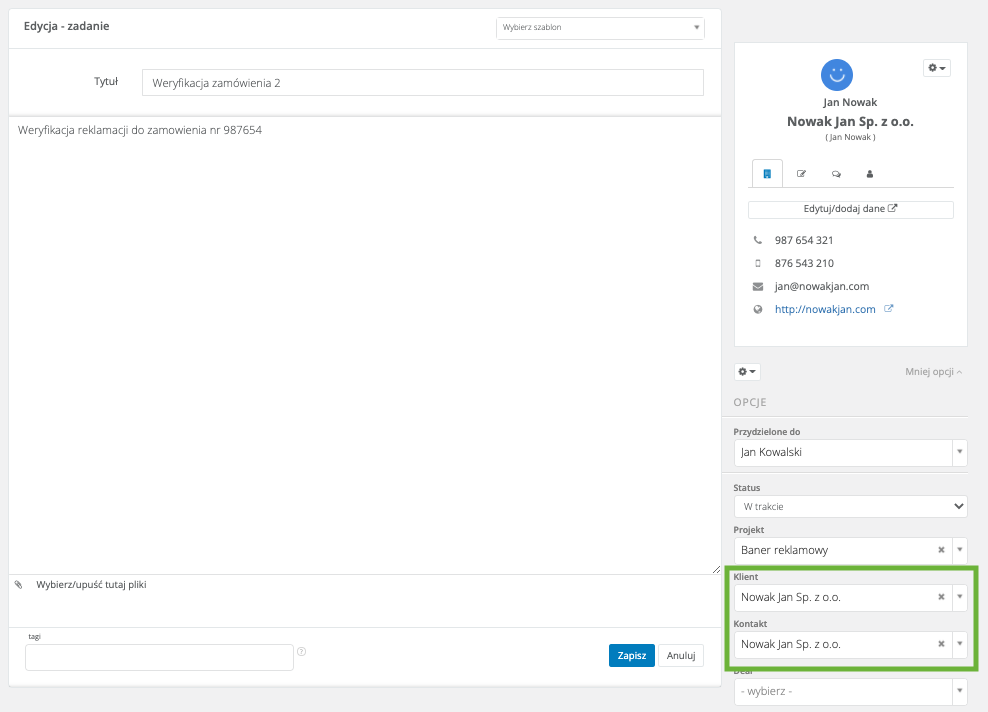The width and height of the screenshot is (988, 712).
Task: Remove the selected Klient value with the X
Action: (941, 597)
